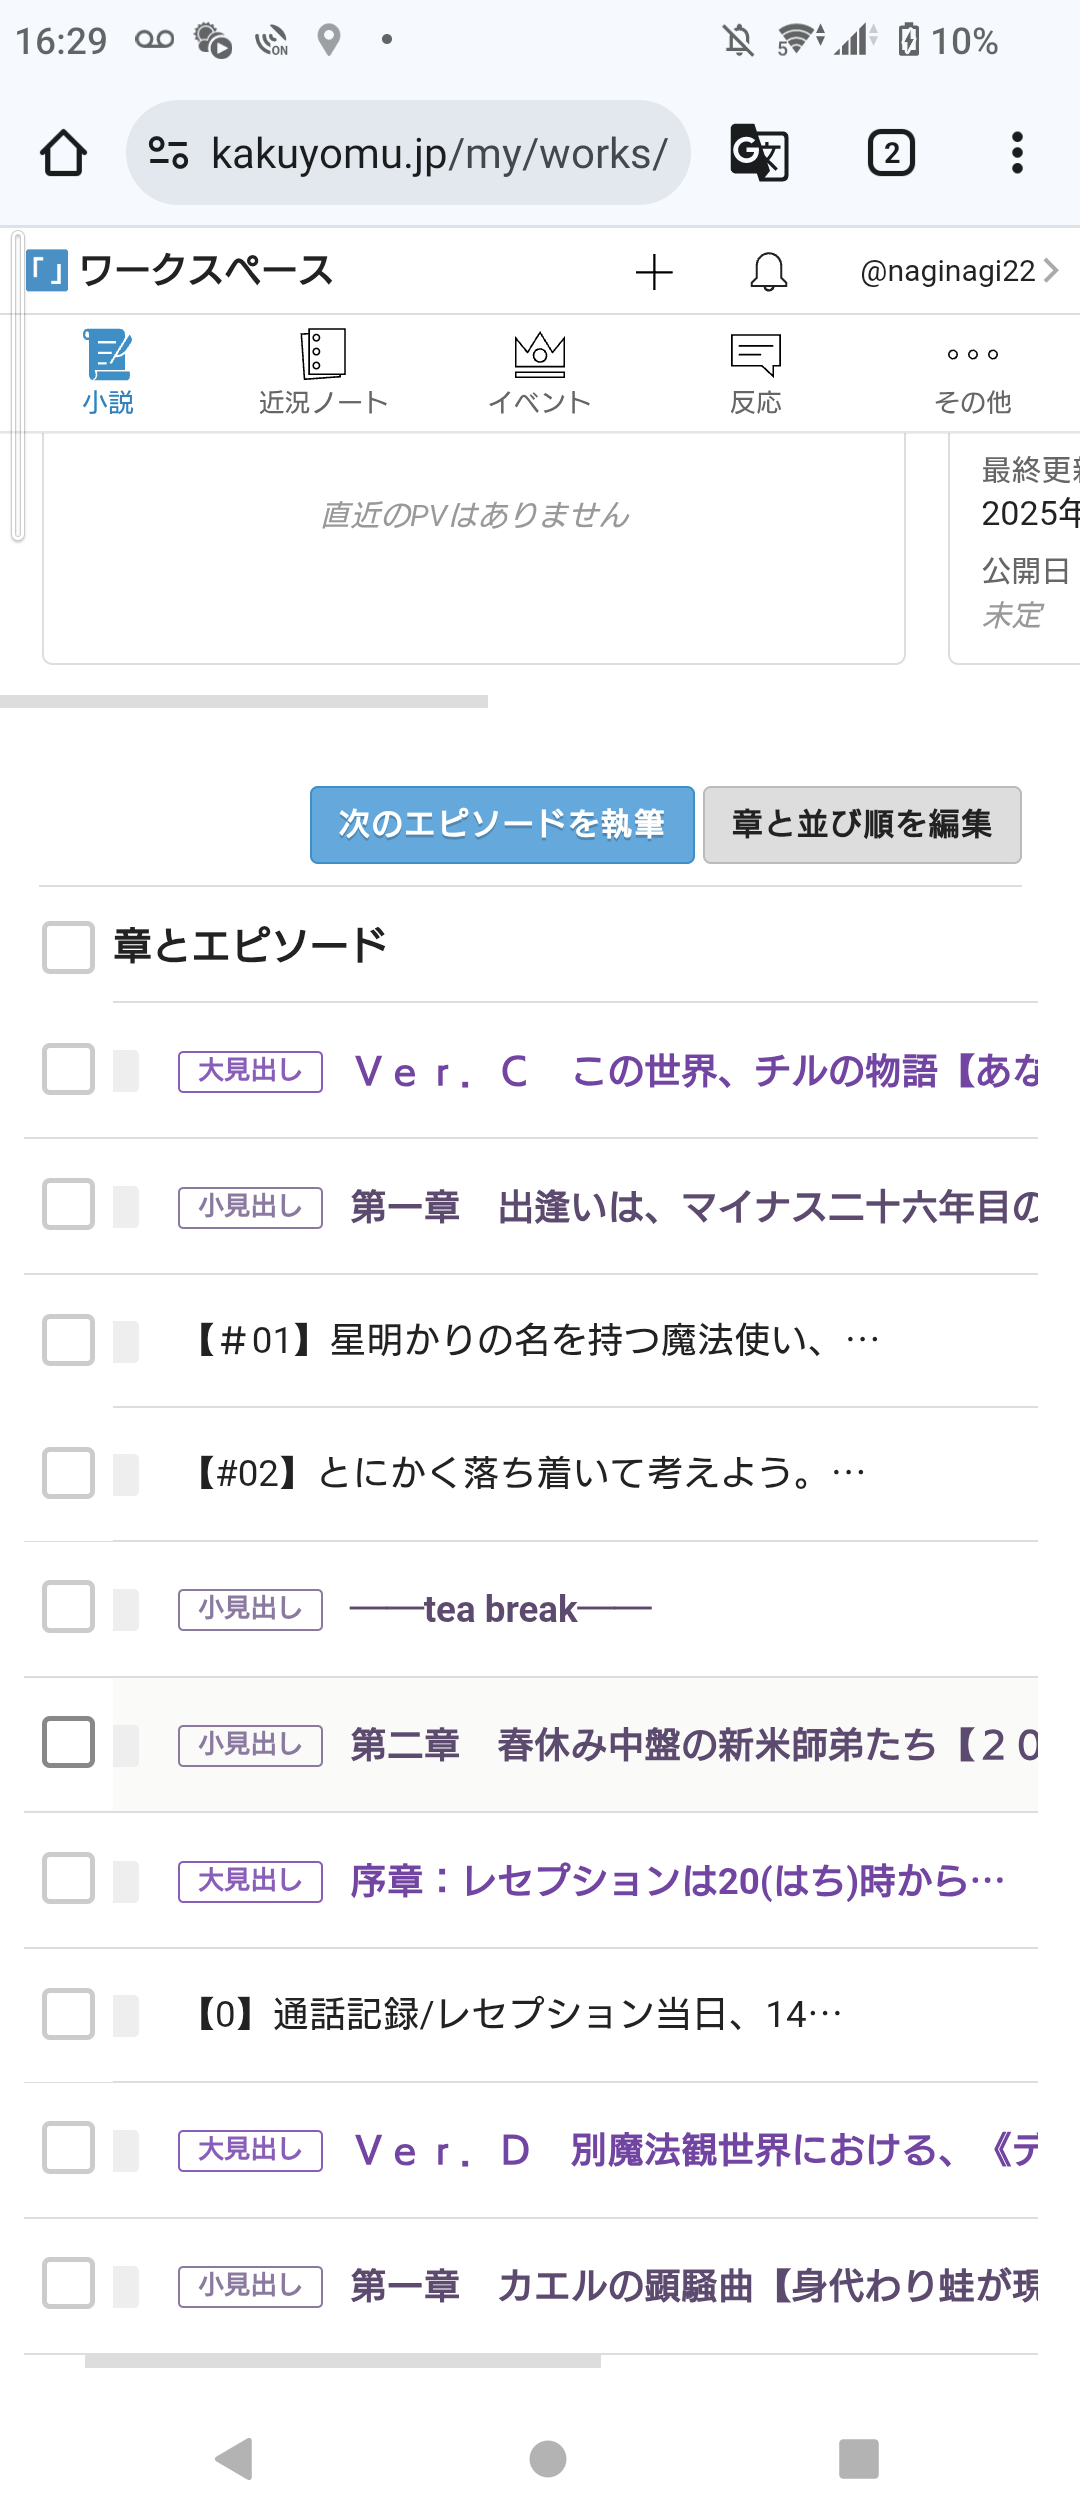Open notifications bell icon
1080x2520 pixels.
[768, 272]
